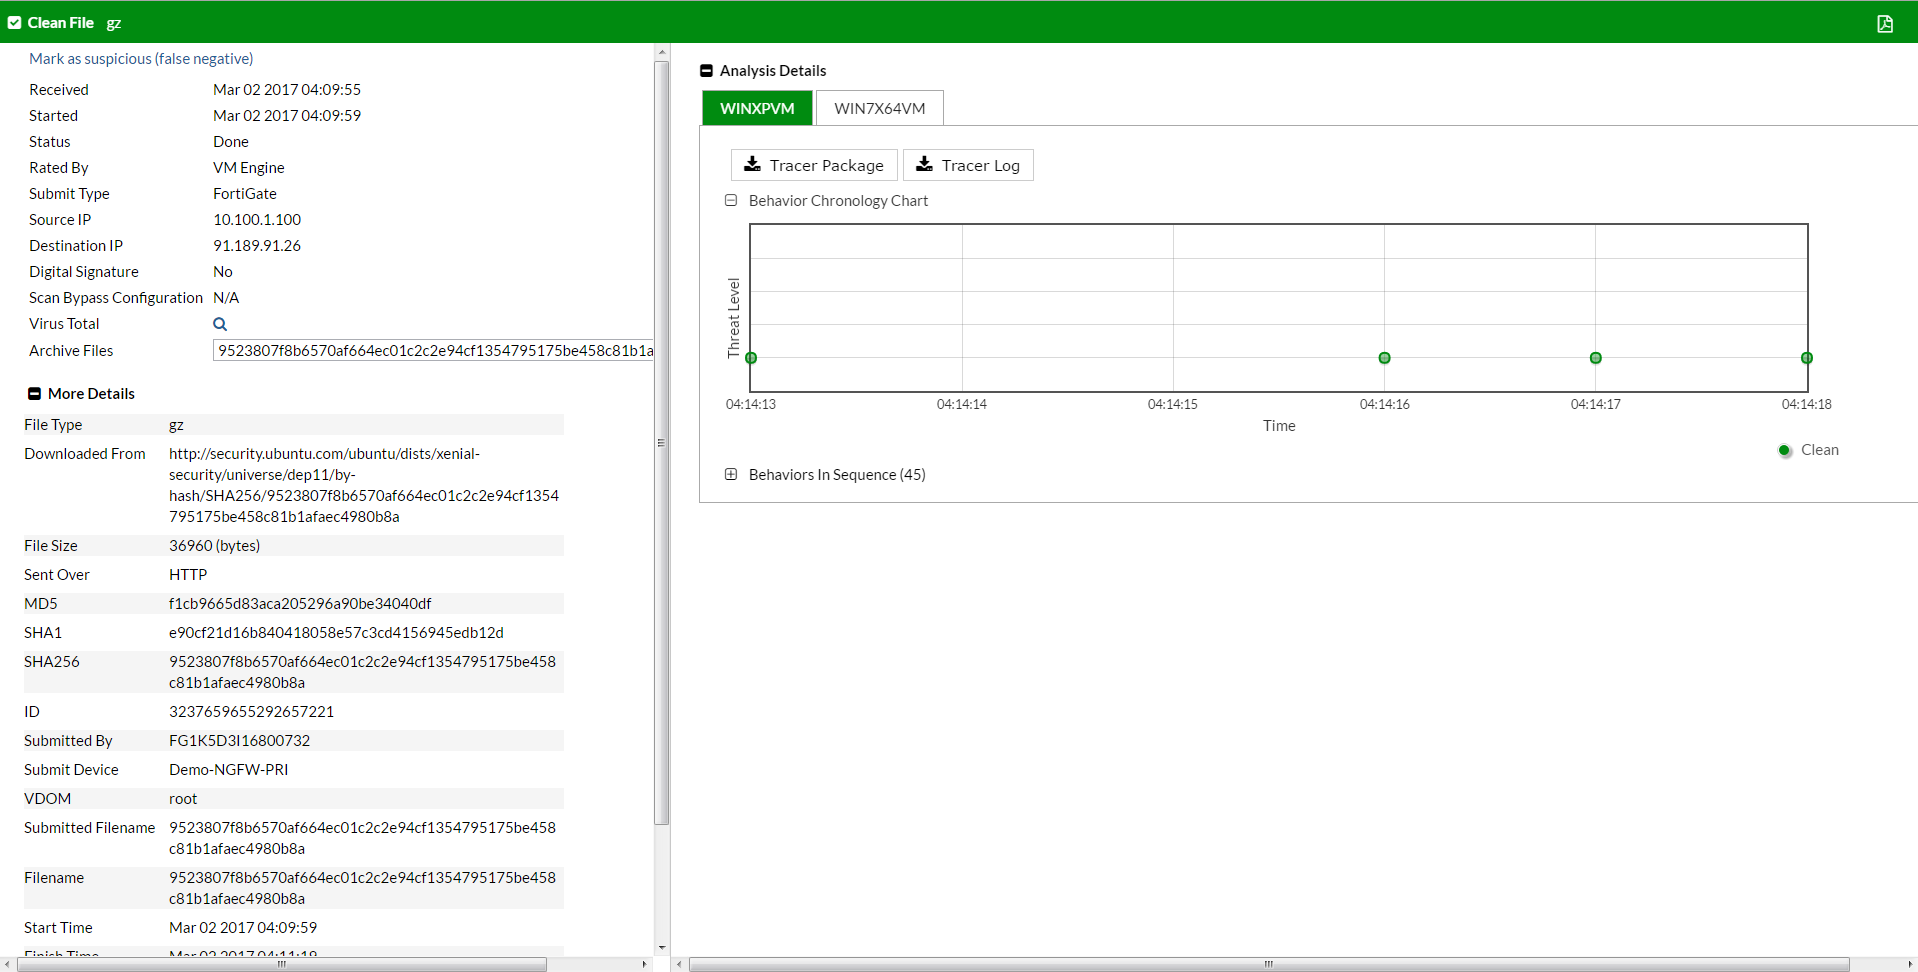Click the left panel vertical scrollbar
This screenshot has width=1918, height=972.
click(x=662, y=443)
